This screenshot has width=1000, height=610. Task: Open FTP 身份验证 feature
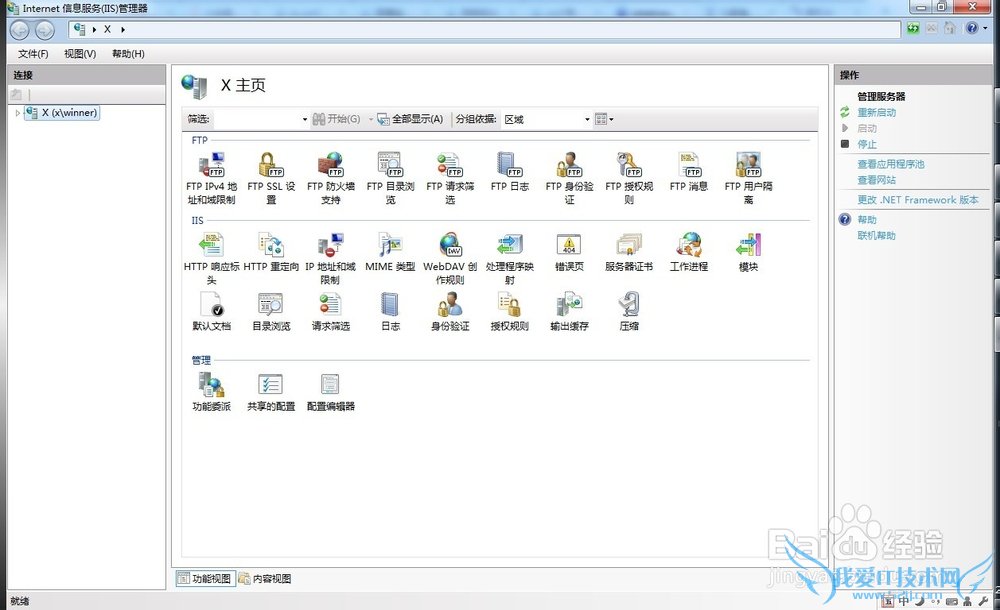570,178
